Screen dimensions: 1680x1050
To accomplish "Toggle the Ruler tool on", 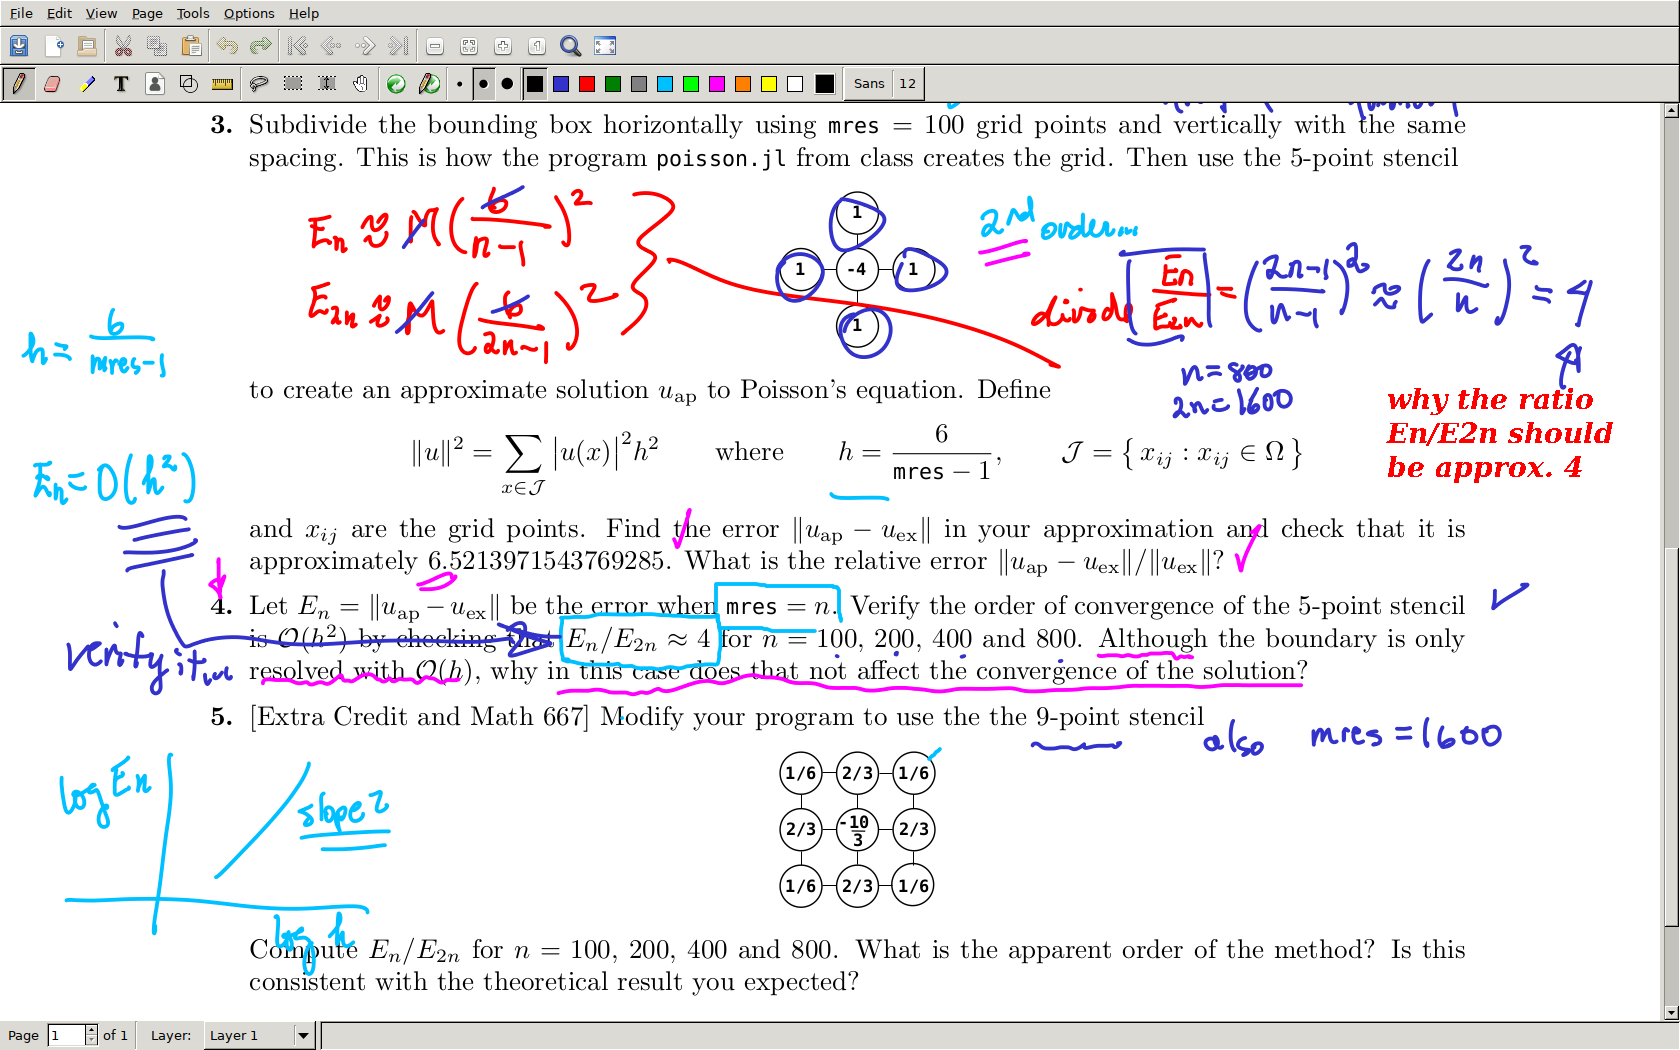I will click(222, 84).
